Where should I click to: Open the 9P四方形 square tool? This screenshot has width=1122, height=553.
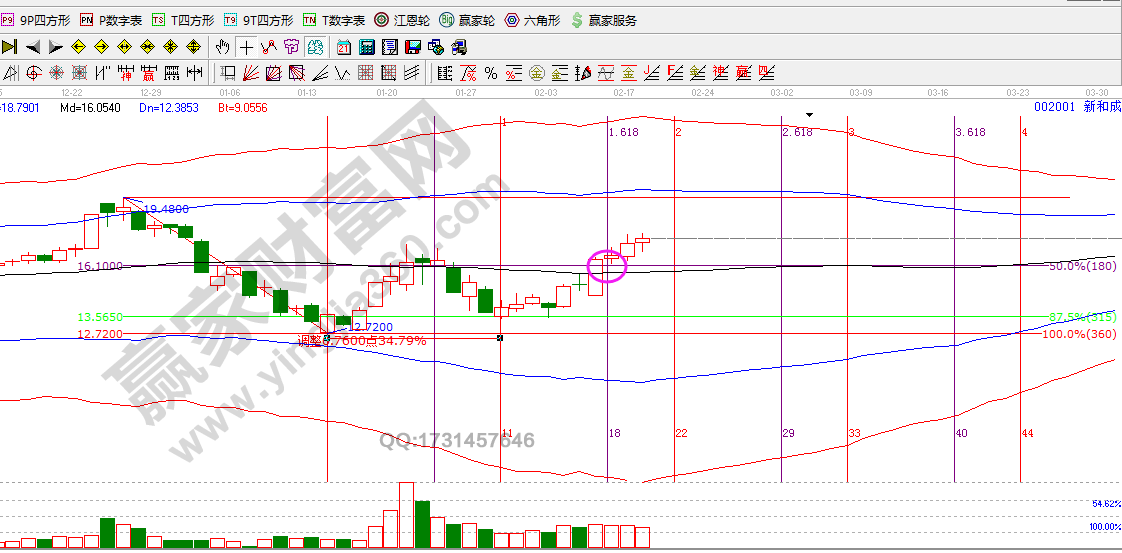pyautogui.click(x=37, y=20)
